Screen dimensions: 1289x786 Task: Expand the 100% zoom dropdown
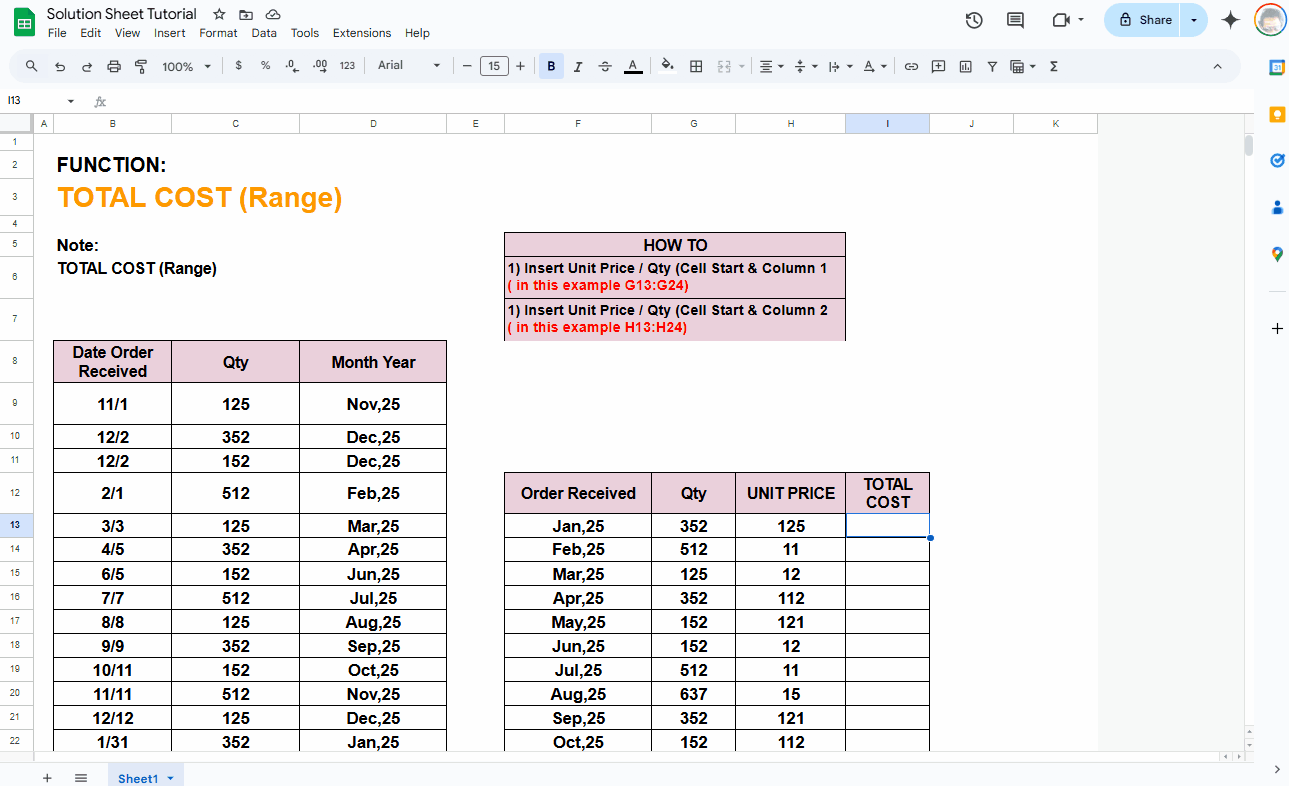coord(187,66)
